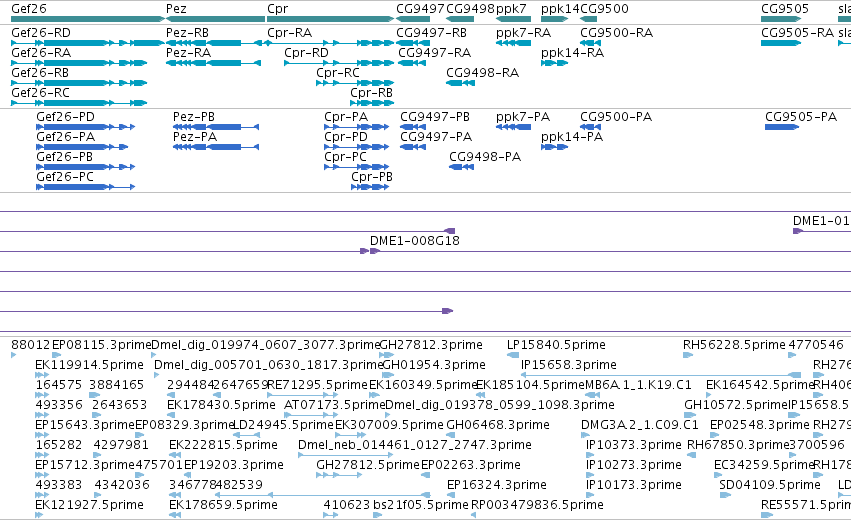The image size is (851, 520).
Task: Select transcript CG9498-RA
Action: pyautogui.click(x=460, y=83)
